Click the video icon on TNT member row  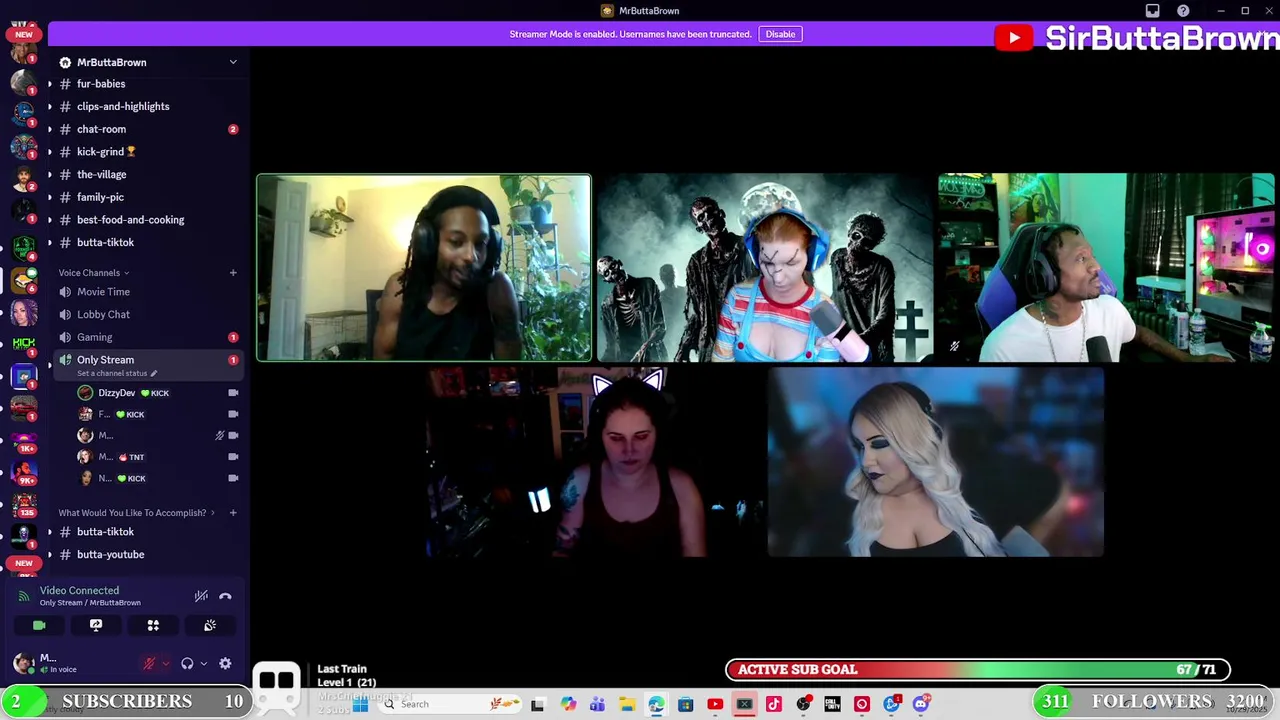[x=233, y=457]
